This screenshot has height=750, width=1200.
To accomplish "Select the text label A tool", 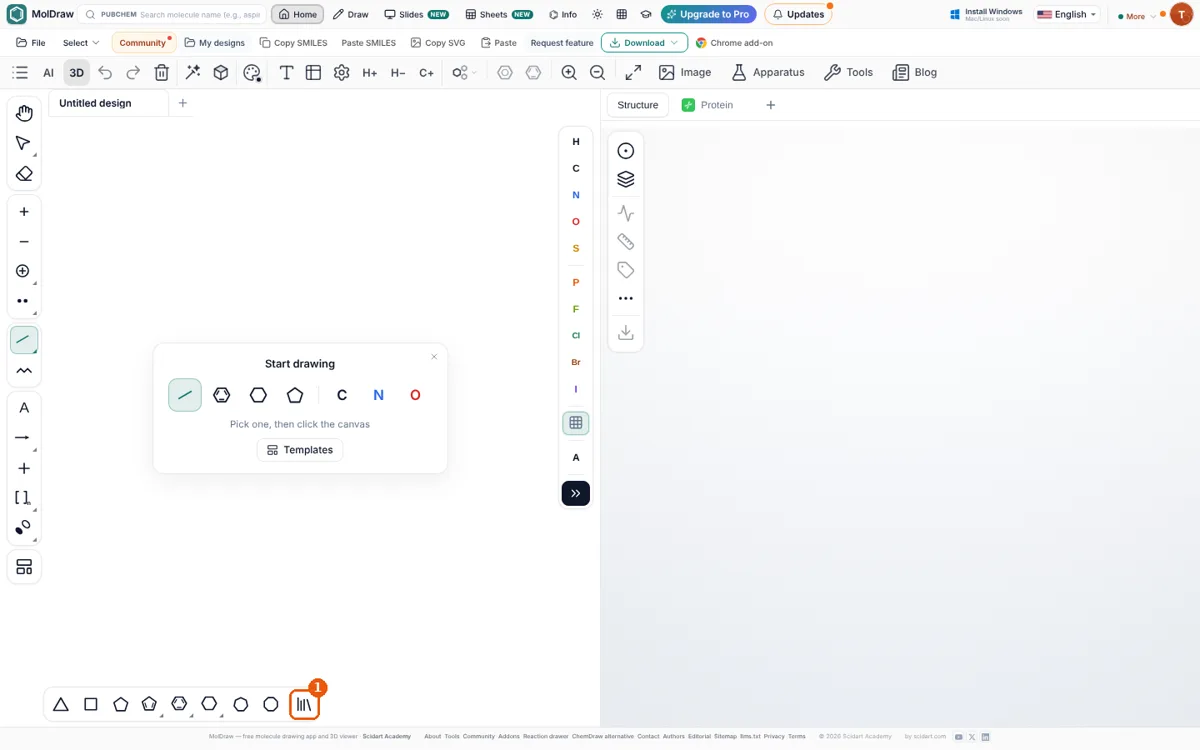I will pyautogui.click(x=24, y=408).
